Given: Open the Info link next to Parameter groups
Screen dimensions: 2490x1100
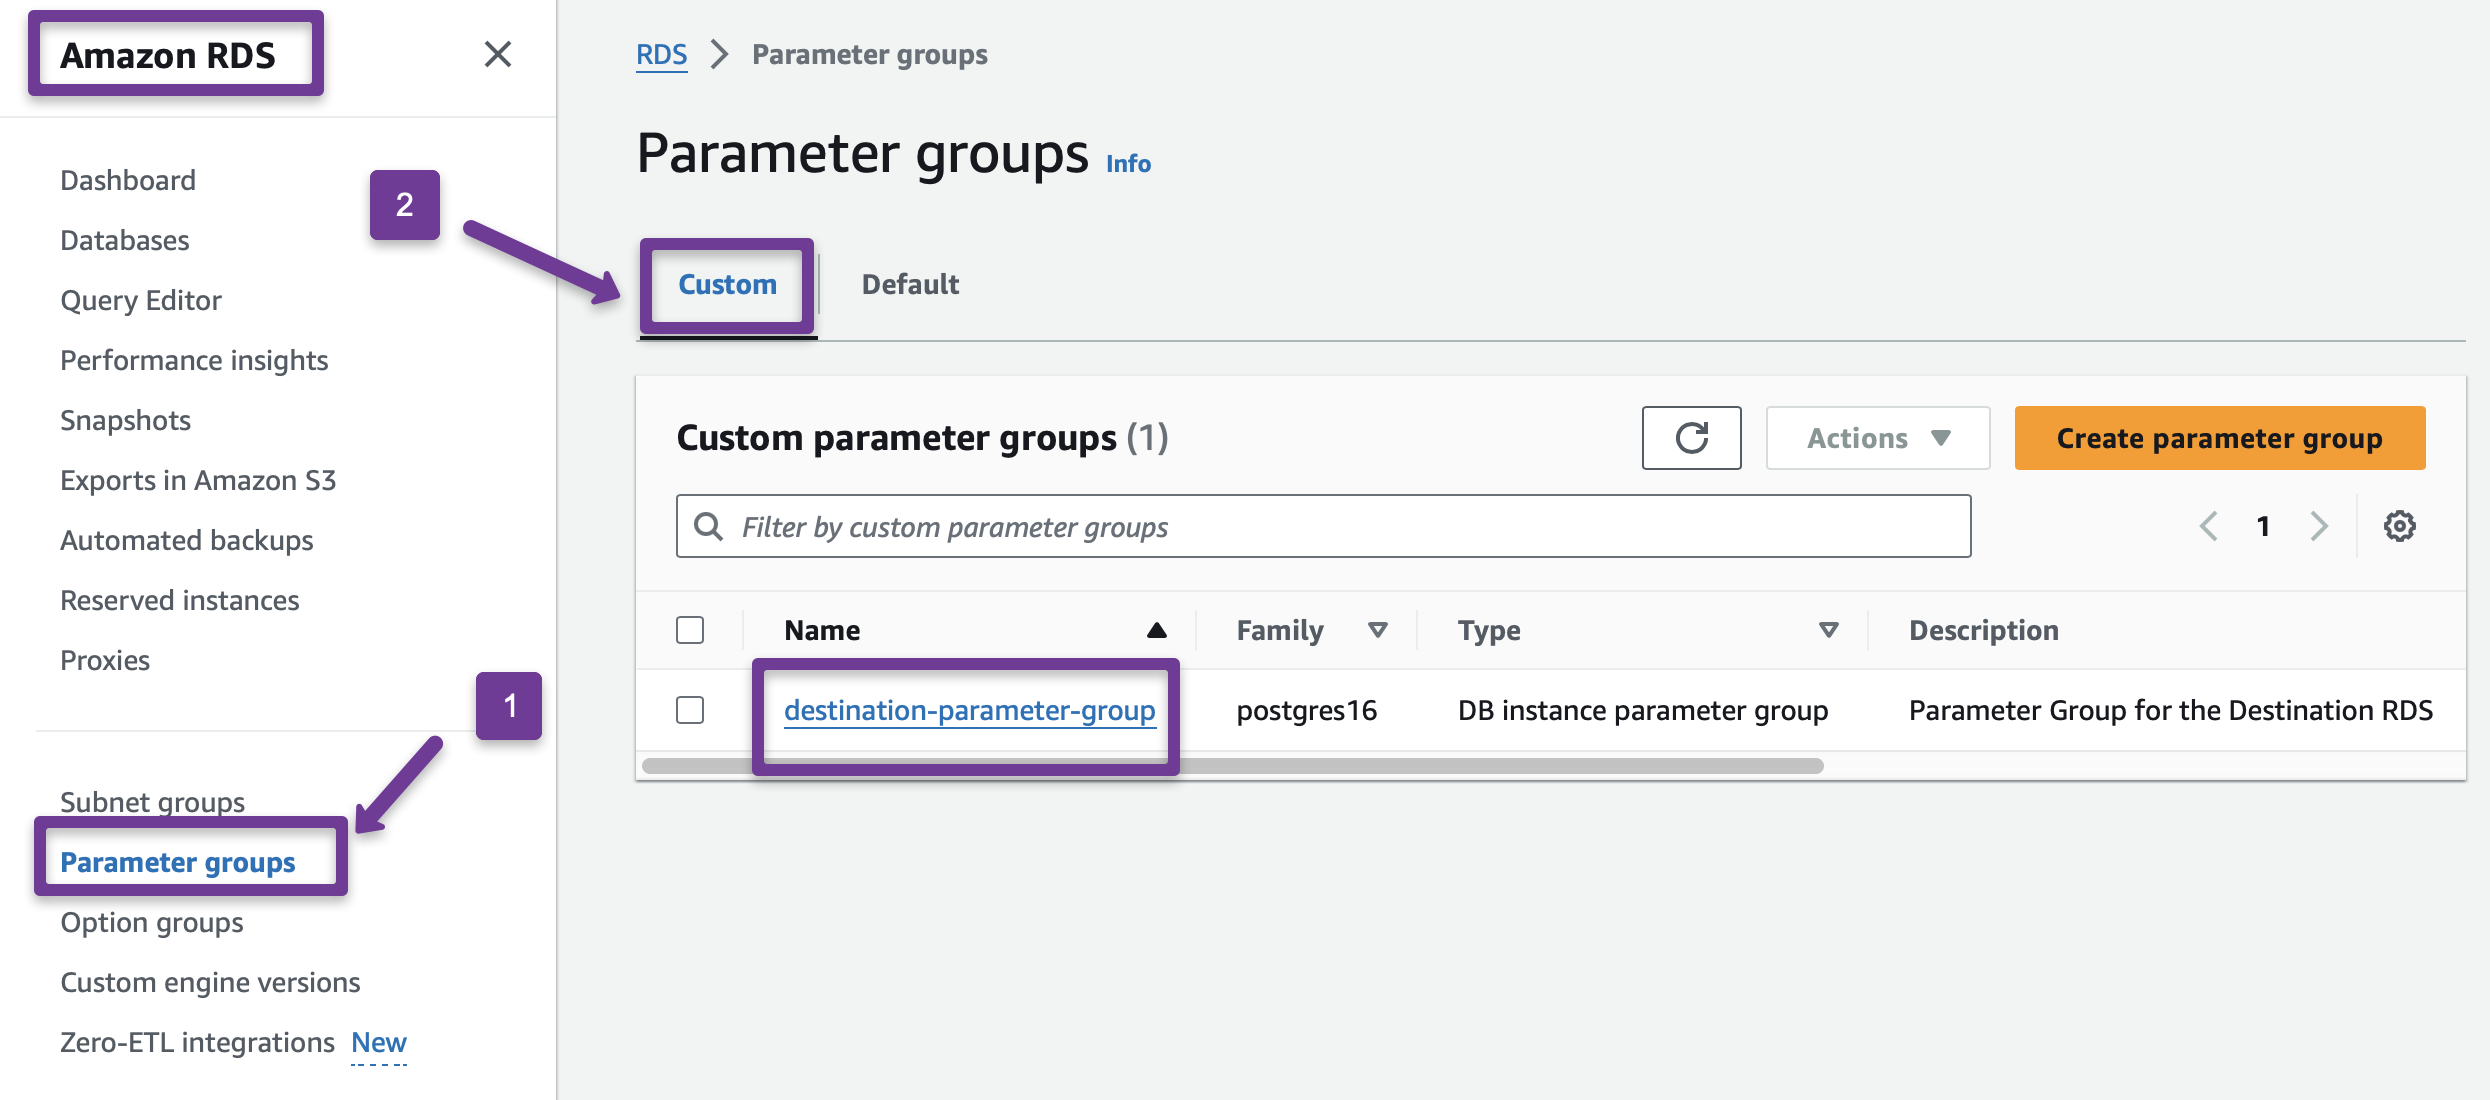Looking at the screenshot, I should [1126, 163].
